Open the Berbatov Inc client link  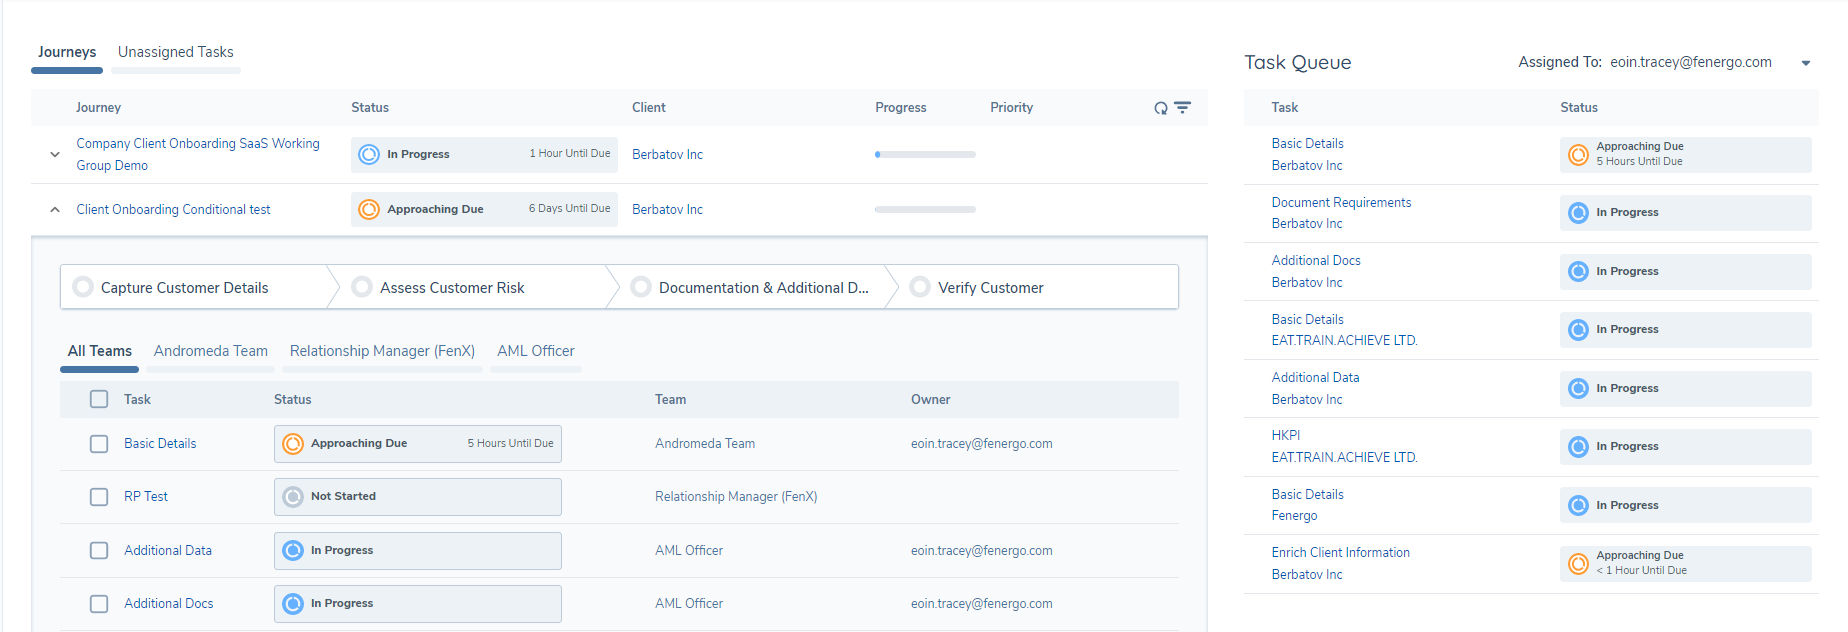point(667,154)
